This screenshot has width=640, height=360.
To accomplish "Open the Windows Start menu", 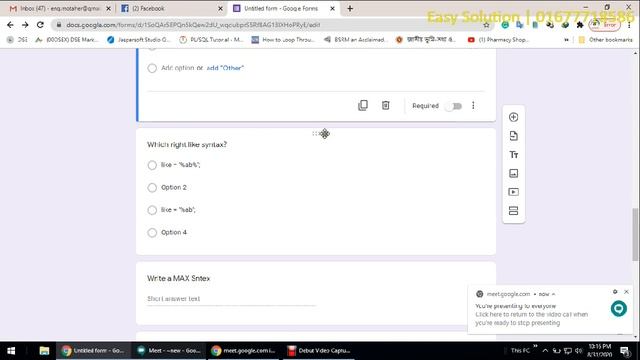I will 11,351.
